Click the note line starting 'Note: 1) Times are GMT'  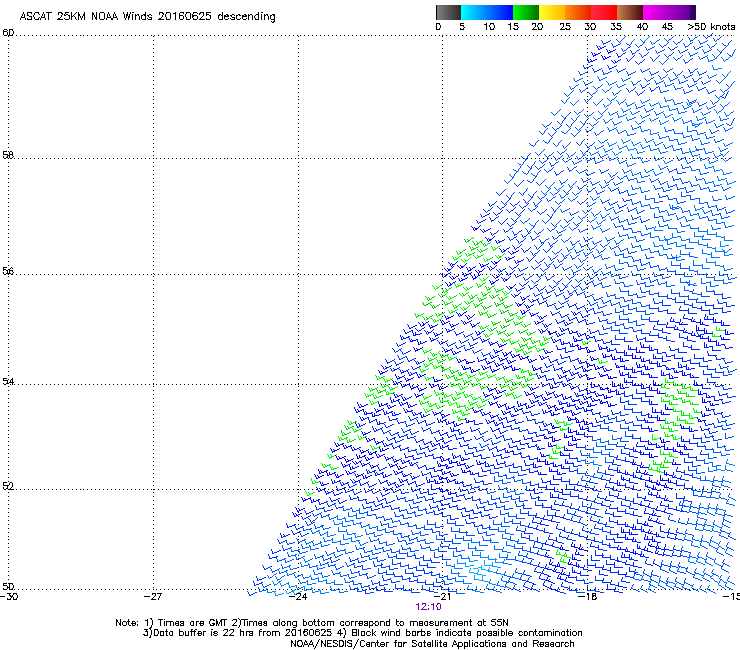tap(312, 623)
